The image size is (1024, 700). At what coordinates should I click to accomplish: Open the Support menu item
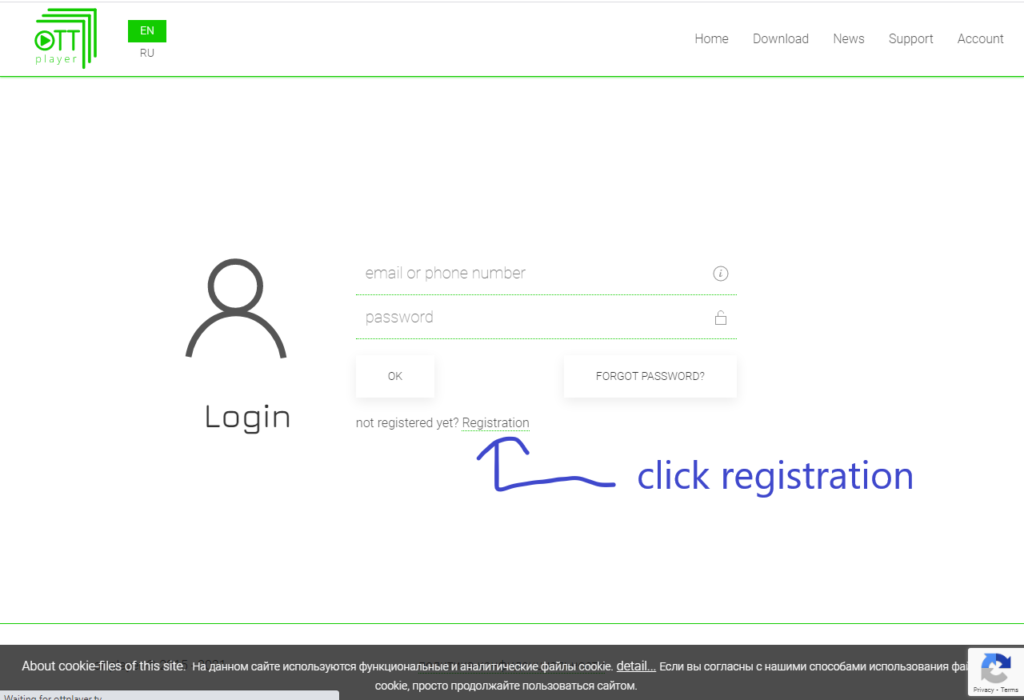910,39
